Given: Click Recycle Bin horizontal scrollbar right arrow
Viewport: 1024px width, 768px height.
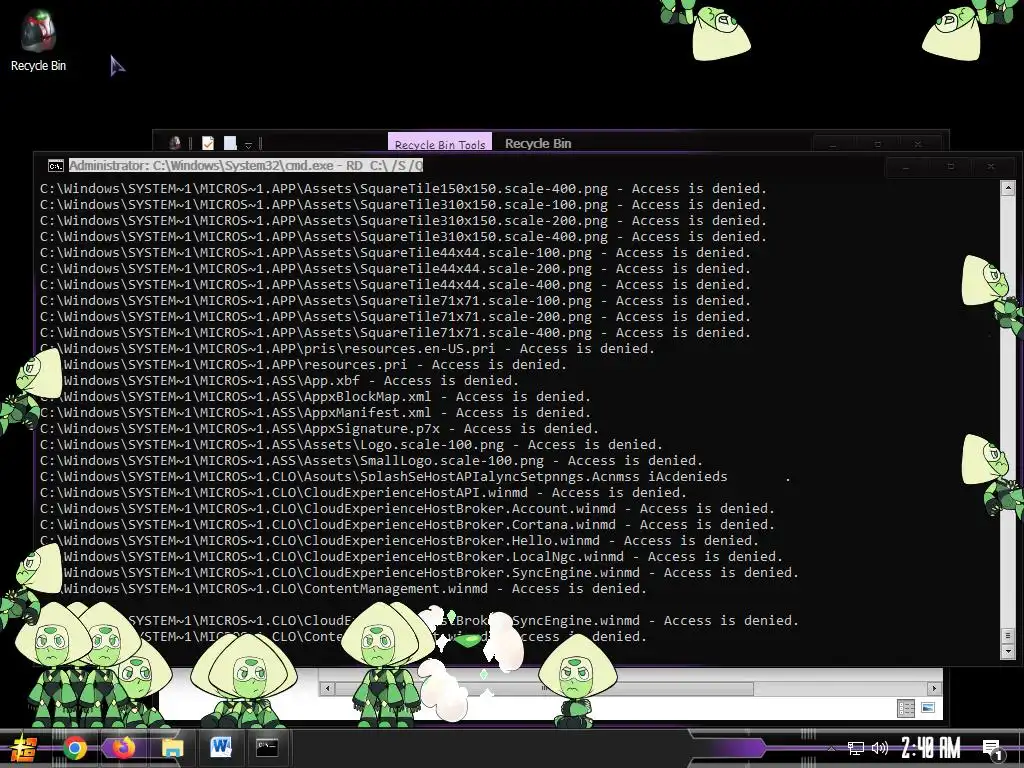Looking at the screenshot, I should tap(934, 688).
